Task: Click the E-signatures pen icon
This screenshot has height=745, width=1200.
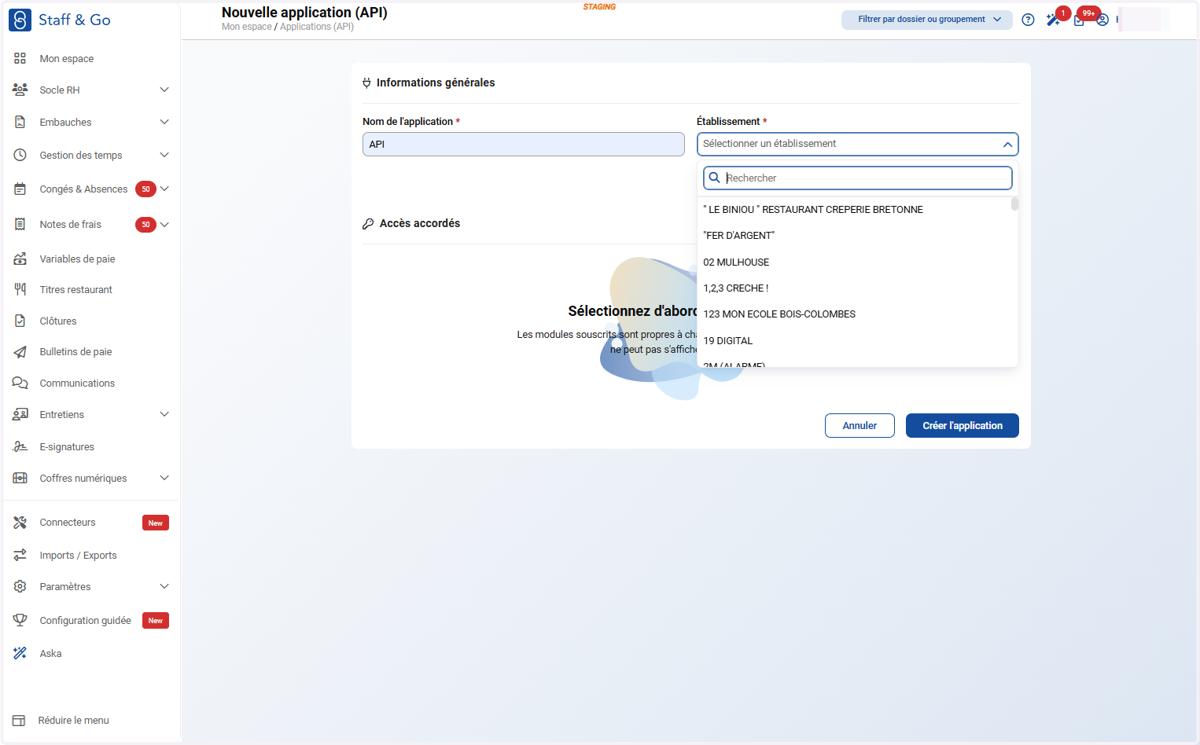Action: pos(20,447)
